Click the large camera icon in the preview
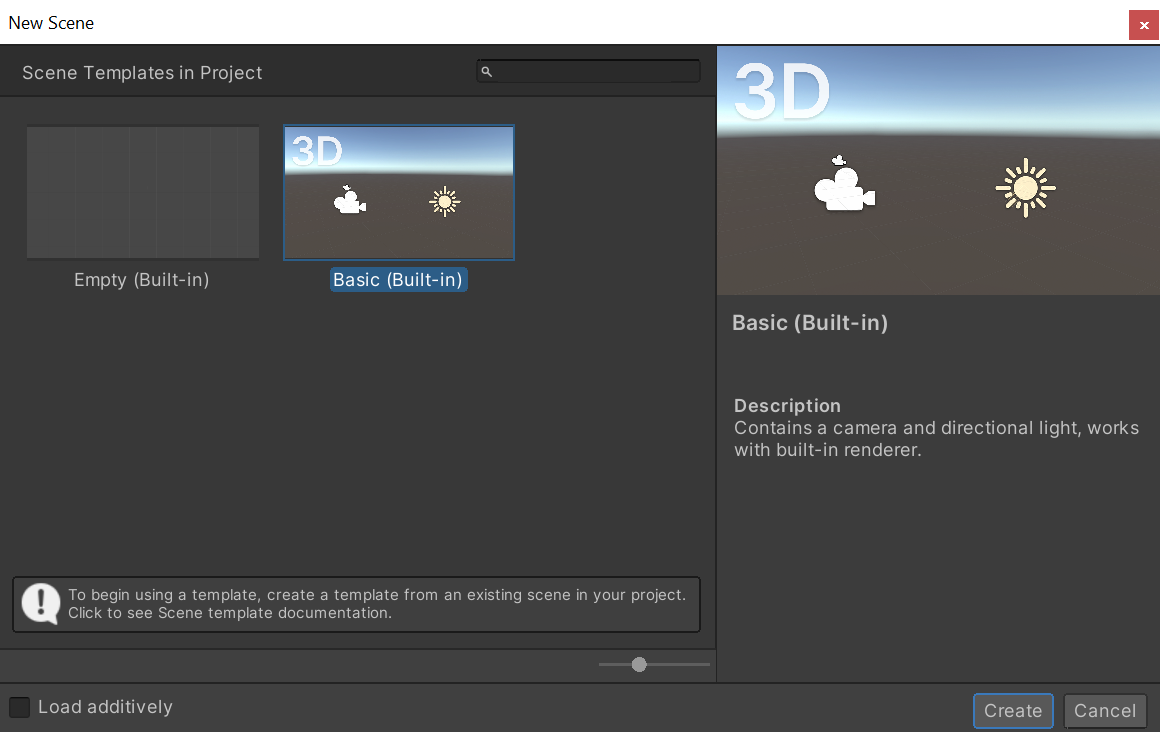Screen dimensions: 1160x732 click(x=844, y=185)
